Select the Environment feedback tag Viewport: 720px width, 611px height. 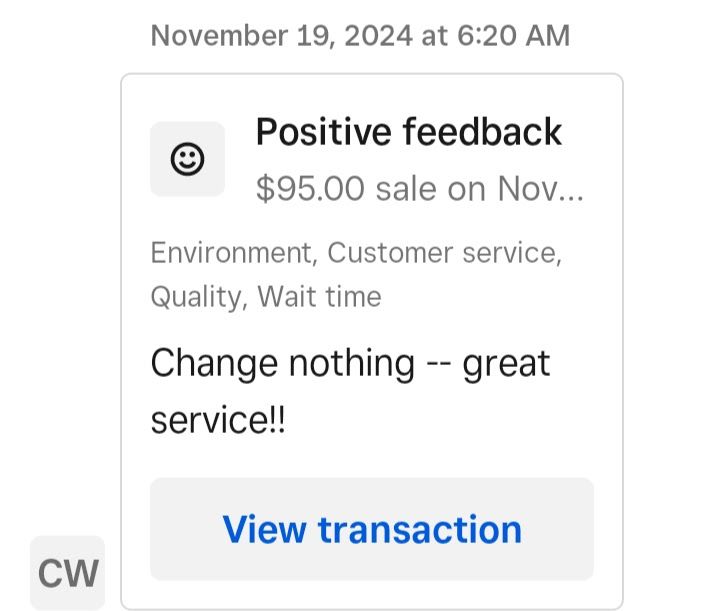point(231,253)
